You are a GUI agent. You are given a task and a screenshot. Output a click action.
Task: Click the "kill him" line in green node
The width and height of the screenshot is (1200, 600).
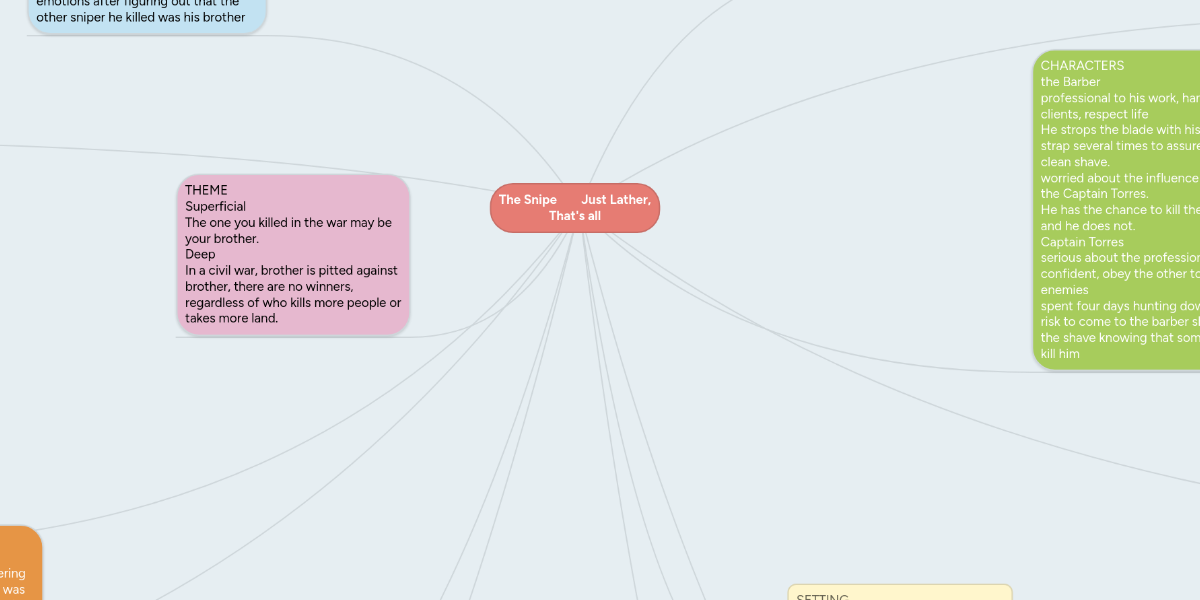point(1060,354)
